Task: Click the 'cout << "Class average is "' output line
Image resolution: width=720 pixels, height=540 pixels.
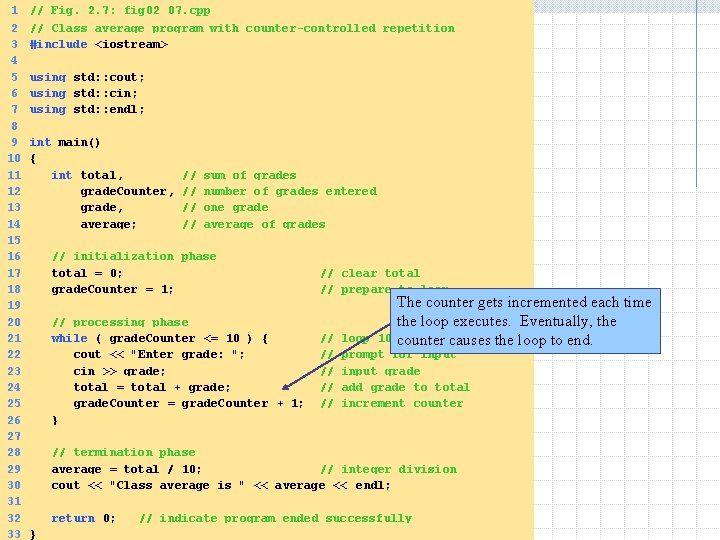Action: point(221,485)
